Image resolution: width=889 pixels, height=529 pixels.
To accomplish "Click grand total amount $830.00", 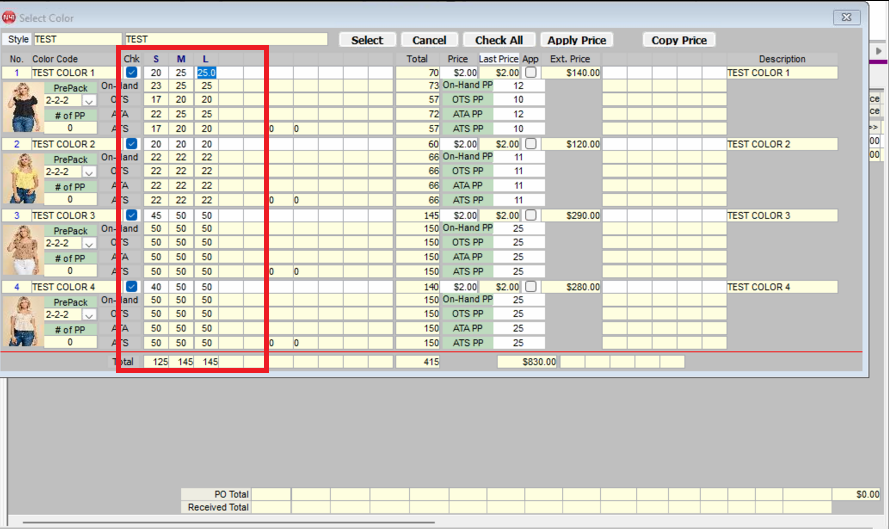I will tap(527, 362).
